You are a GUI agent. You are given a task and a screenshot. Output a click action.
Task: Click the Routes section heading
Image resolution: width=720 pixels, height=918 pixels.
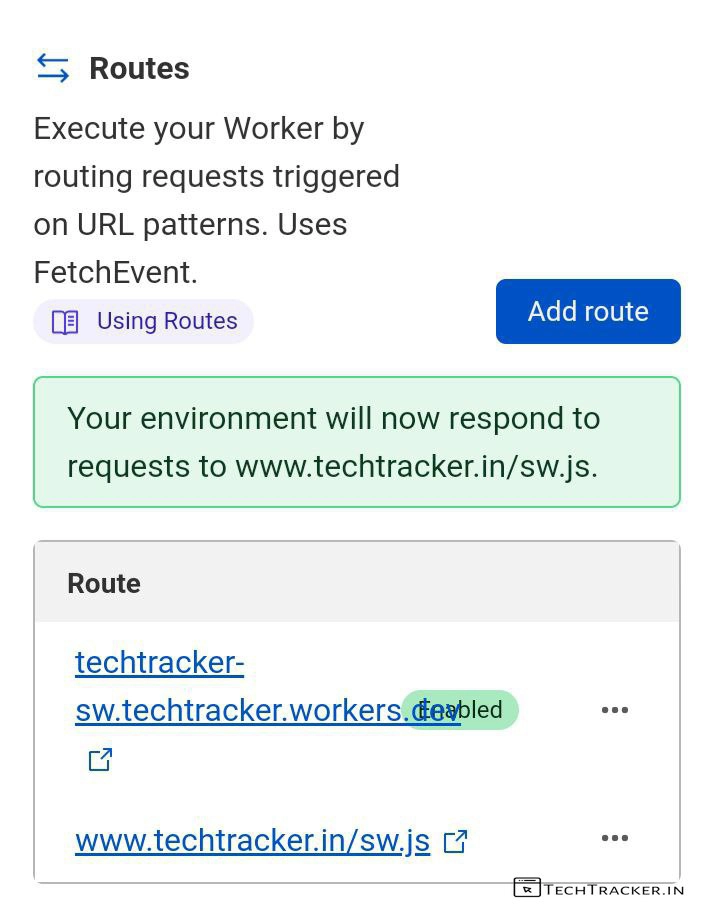(x=139, y=68)
